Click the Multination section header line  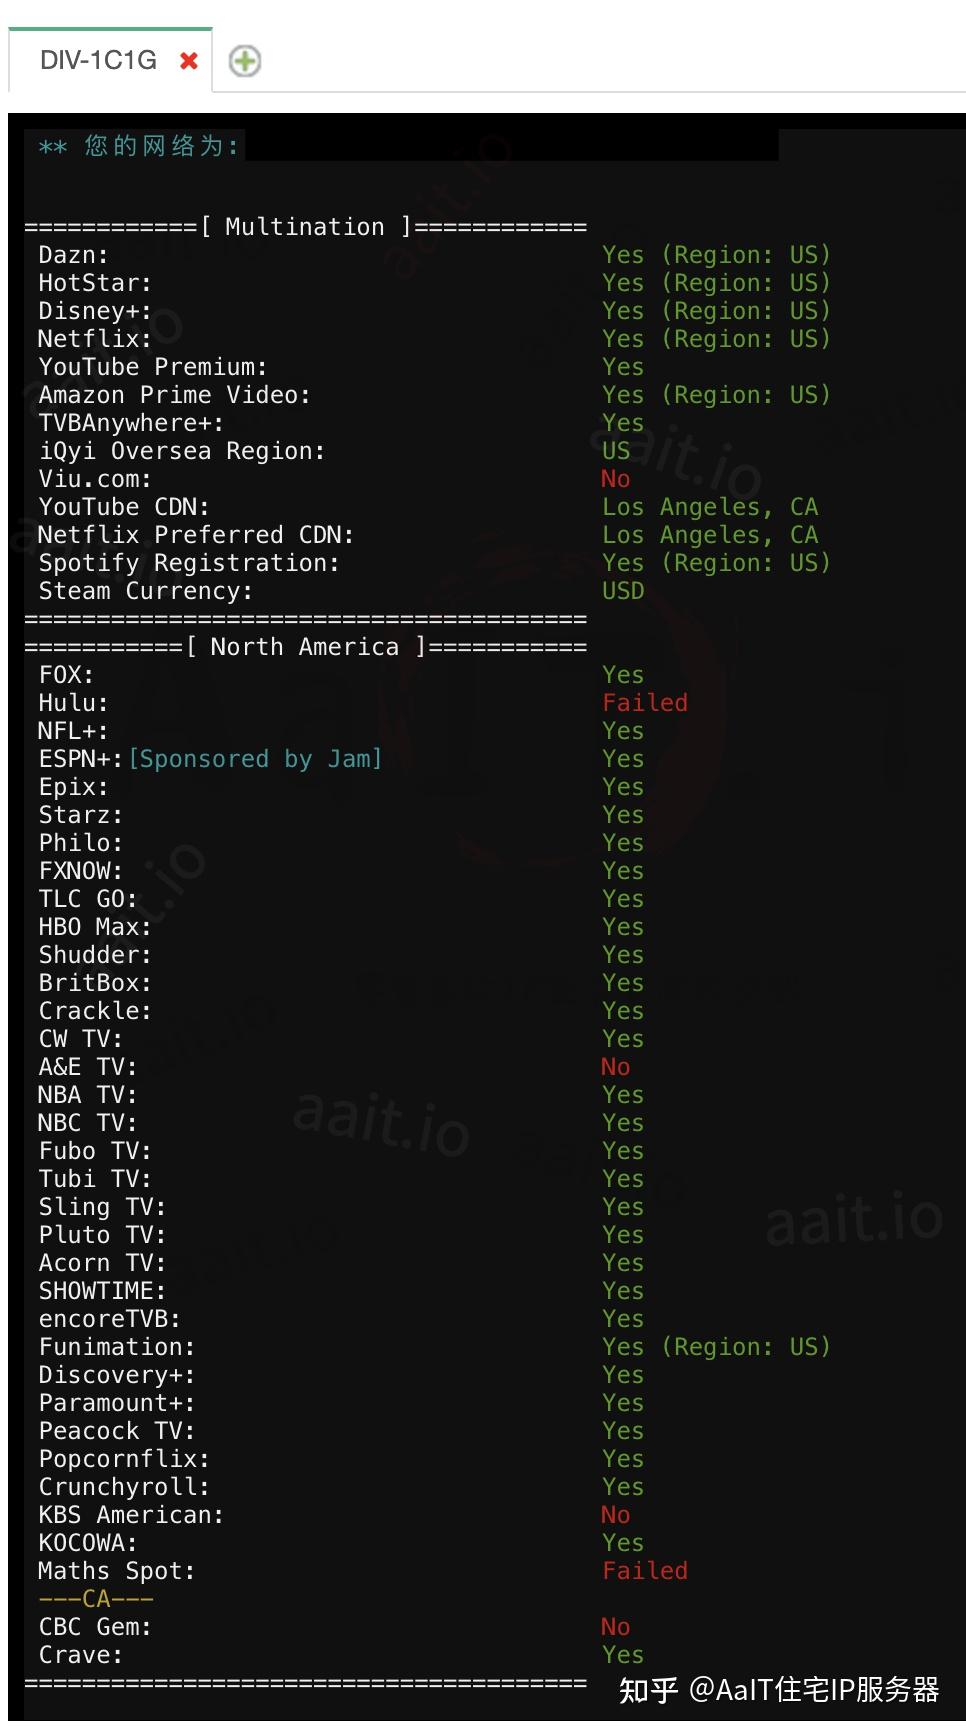305,227
